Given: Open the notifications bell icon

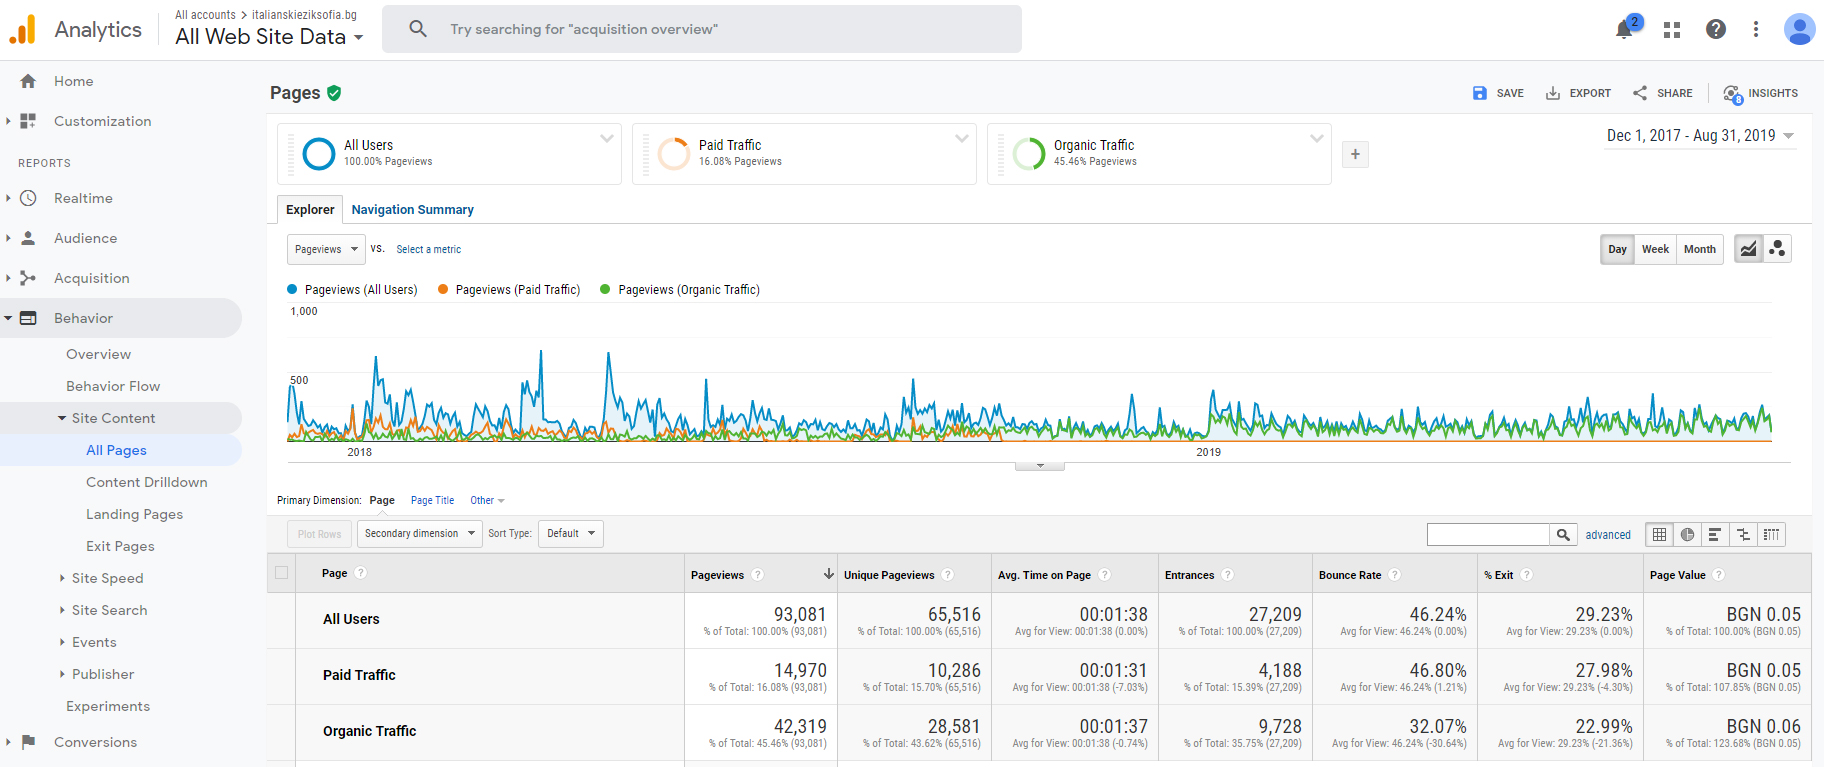Looking at the screenshot, I should coord(1624,30).
